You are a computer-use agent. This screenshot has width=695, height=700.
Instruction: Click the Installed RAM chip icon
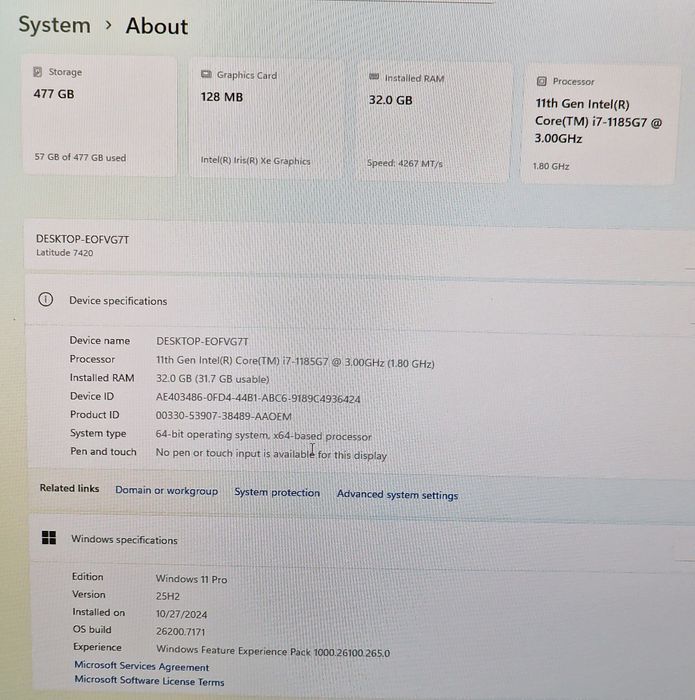click(x=374, y=77)
